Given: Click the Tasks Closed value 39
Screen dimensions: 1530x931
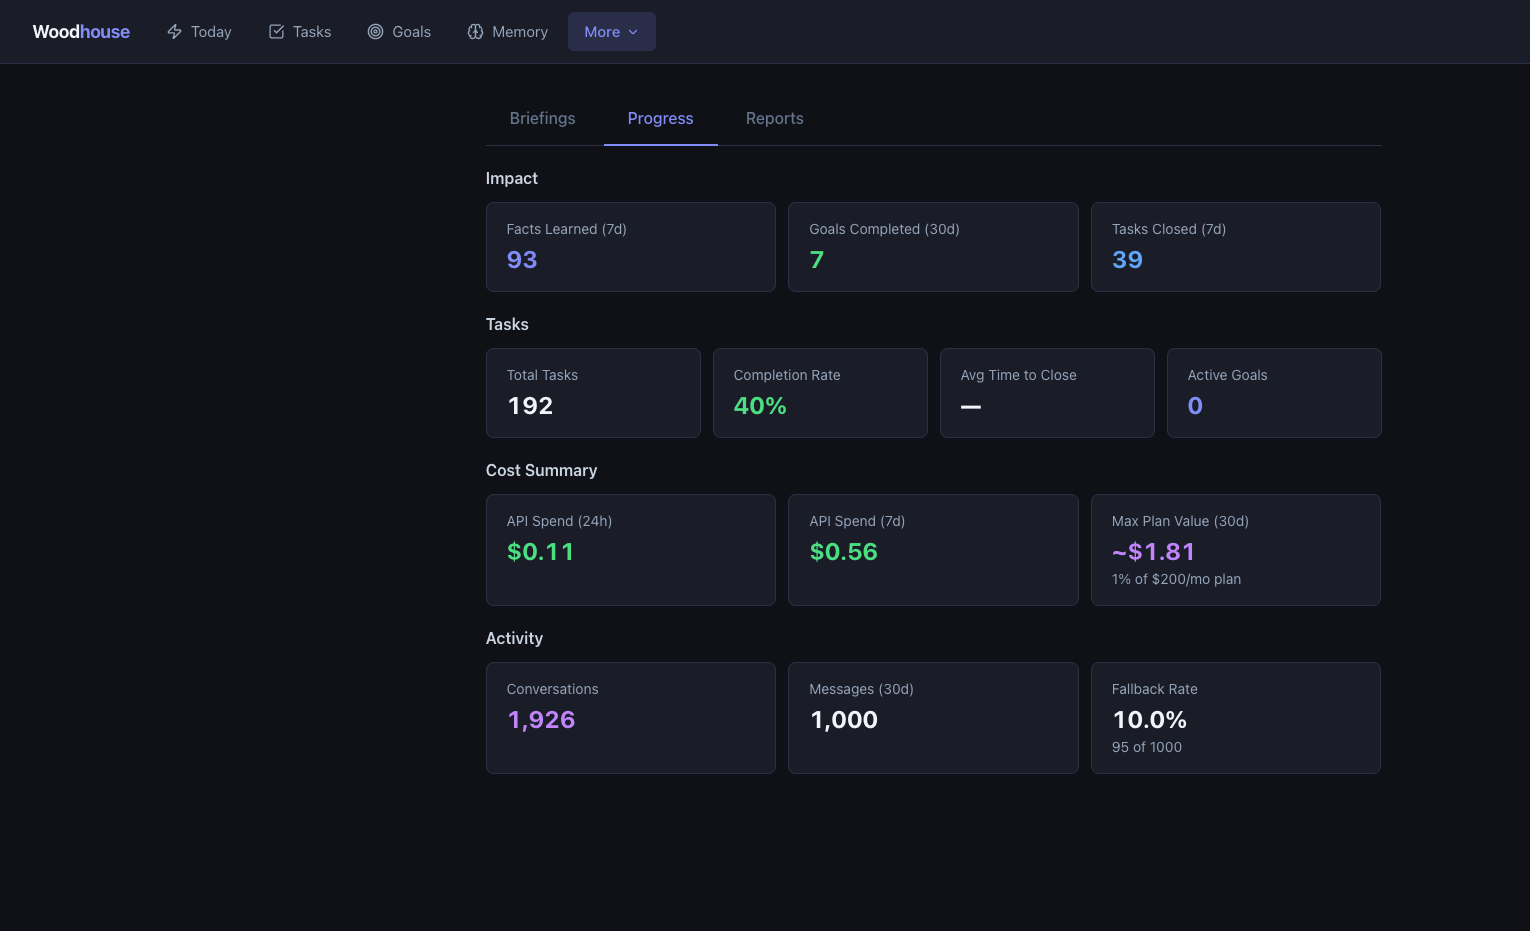Looking at the screenshot, I should pyautogui.click(x=1127, y=260).
